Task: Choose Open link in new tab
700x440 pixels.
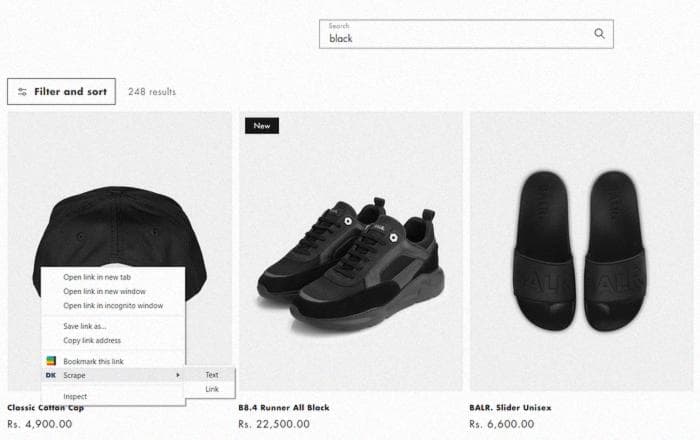Action: pos(97,277)
